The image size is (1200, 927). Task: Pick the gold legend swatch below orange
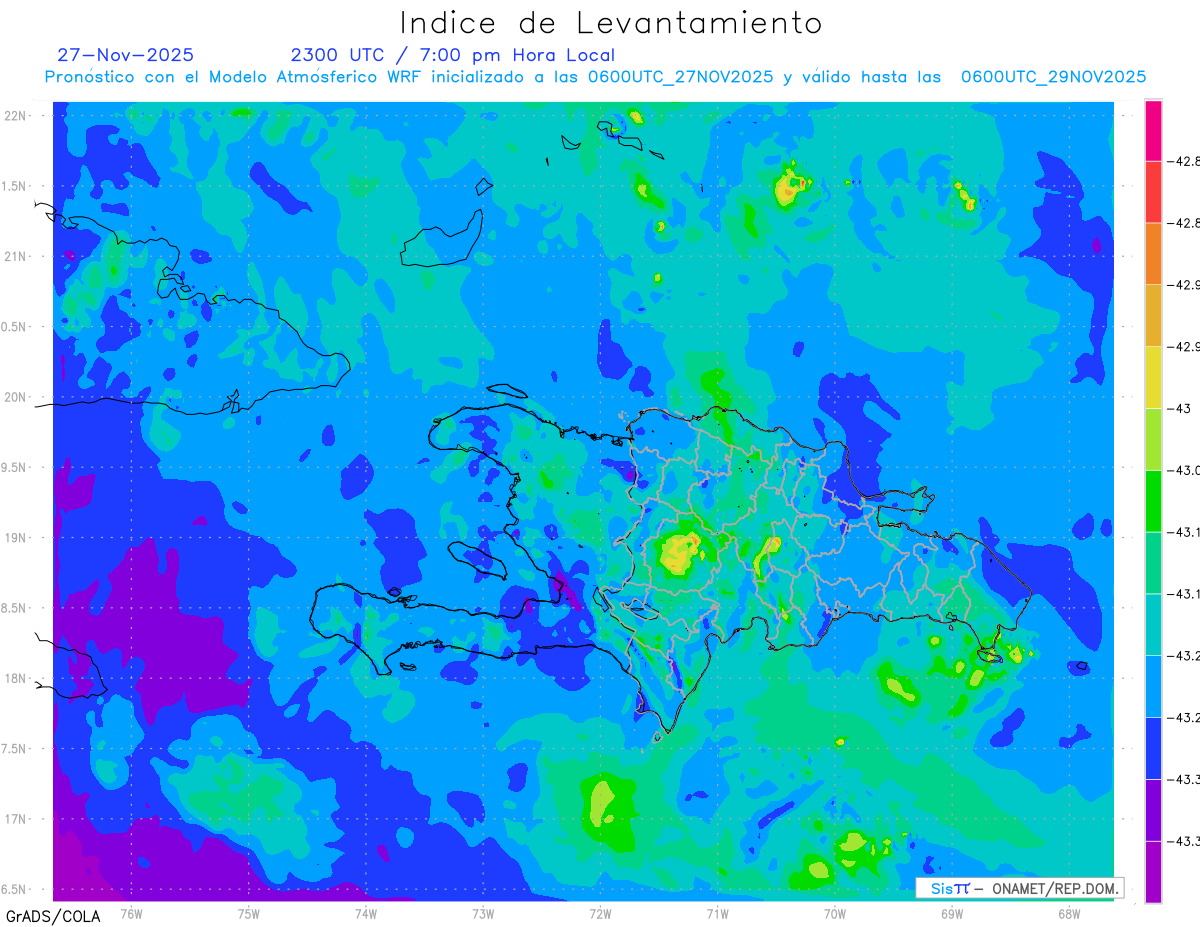pyautogui.click(x=1153, y=316)
